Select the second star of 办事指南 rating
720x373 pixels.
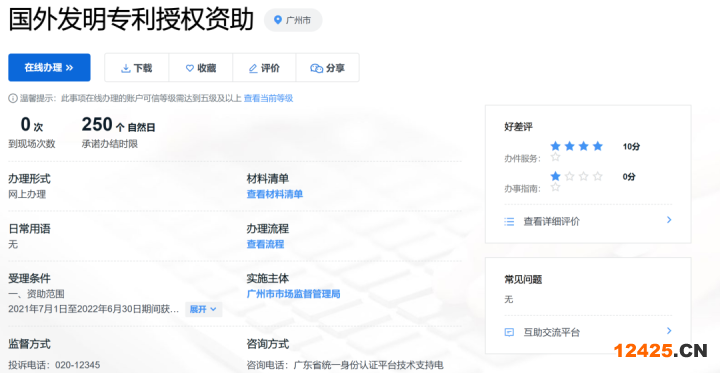pos(569,176)
